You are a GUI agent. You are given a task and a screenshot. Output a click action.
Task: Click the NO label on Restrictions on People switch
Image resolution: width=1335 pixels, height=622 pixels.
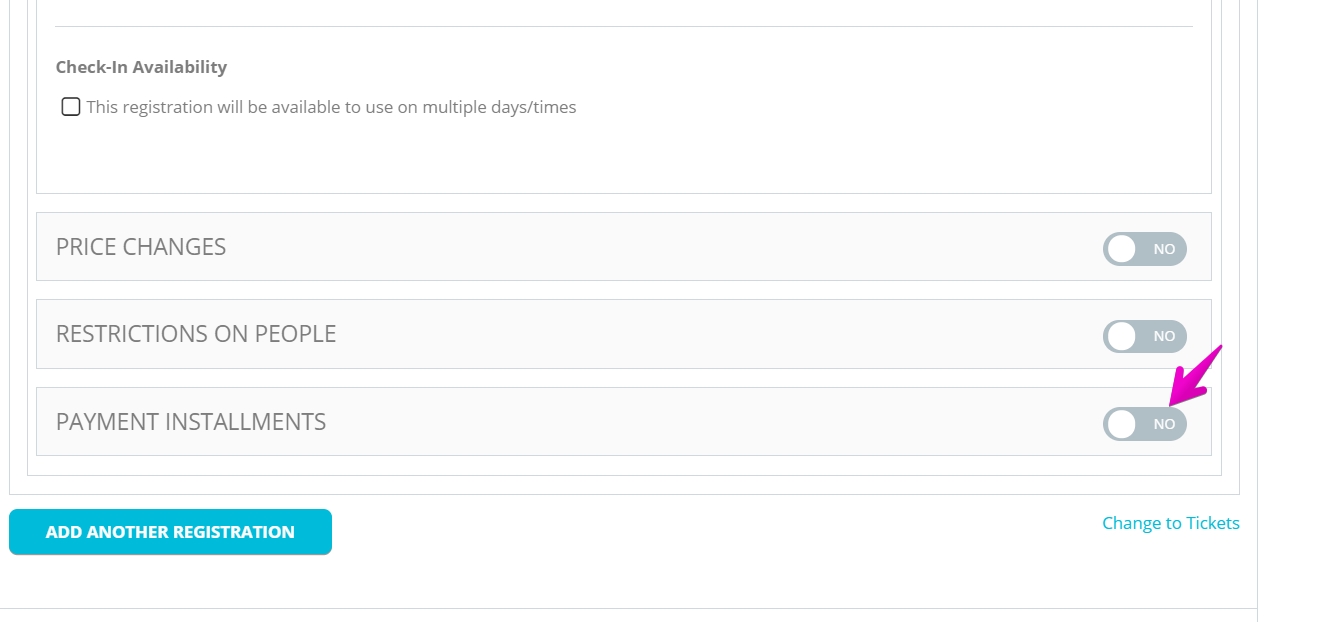click(1164, 336)
